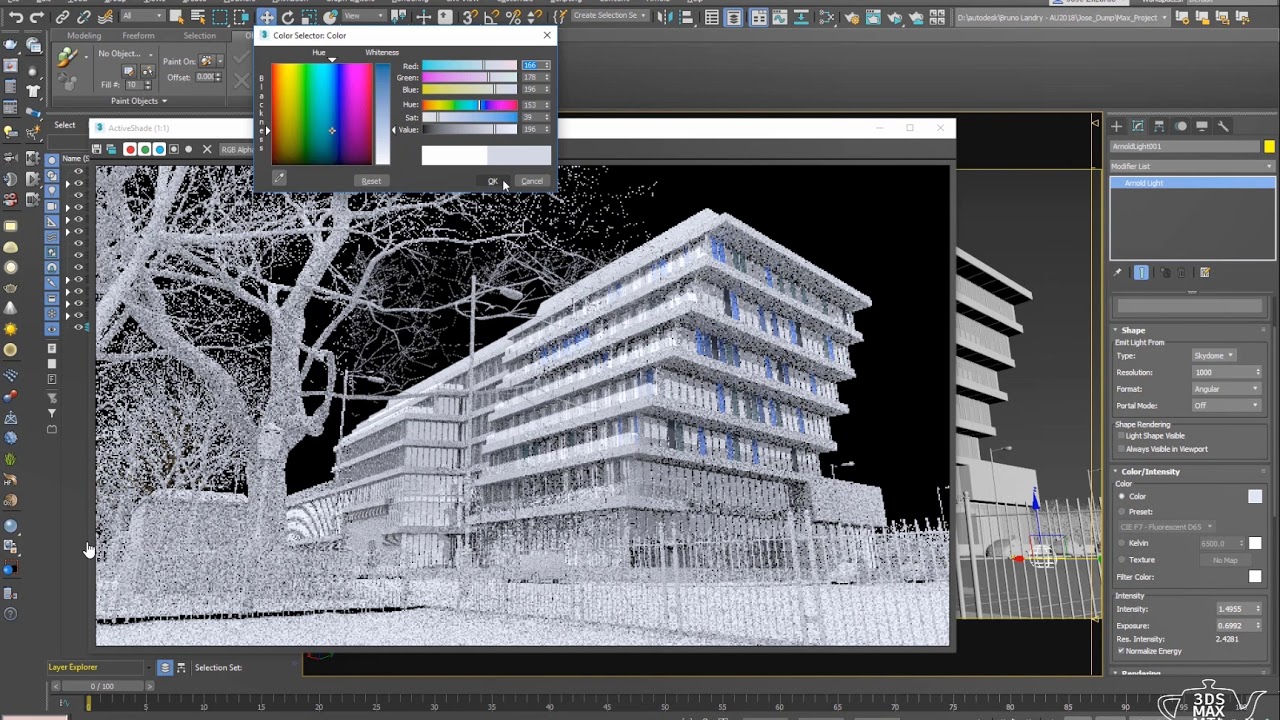This screenshot has height=720, width=1280.
Task: Select the Texture radio button
Action: (1121, 560)
